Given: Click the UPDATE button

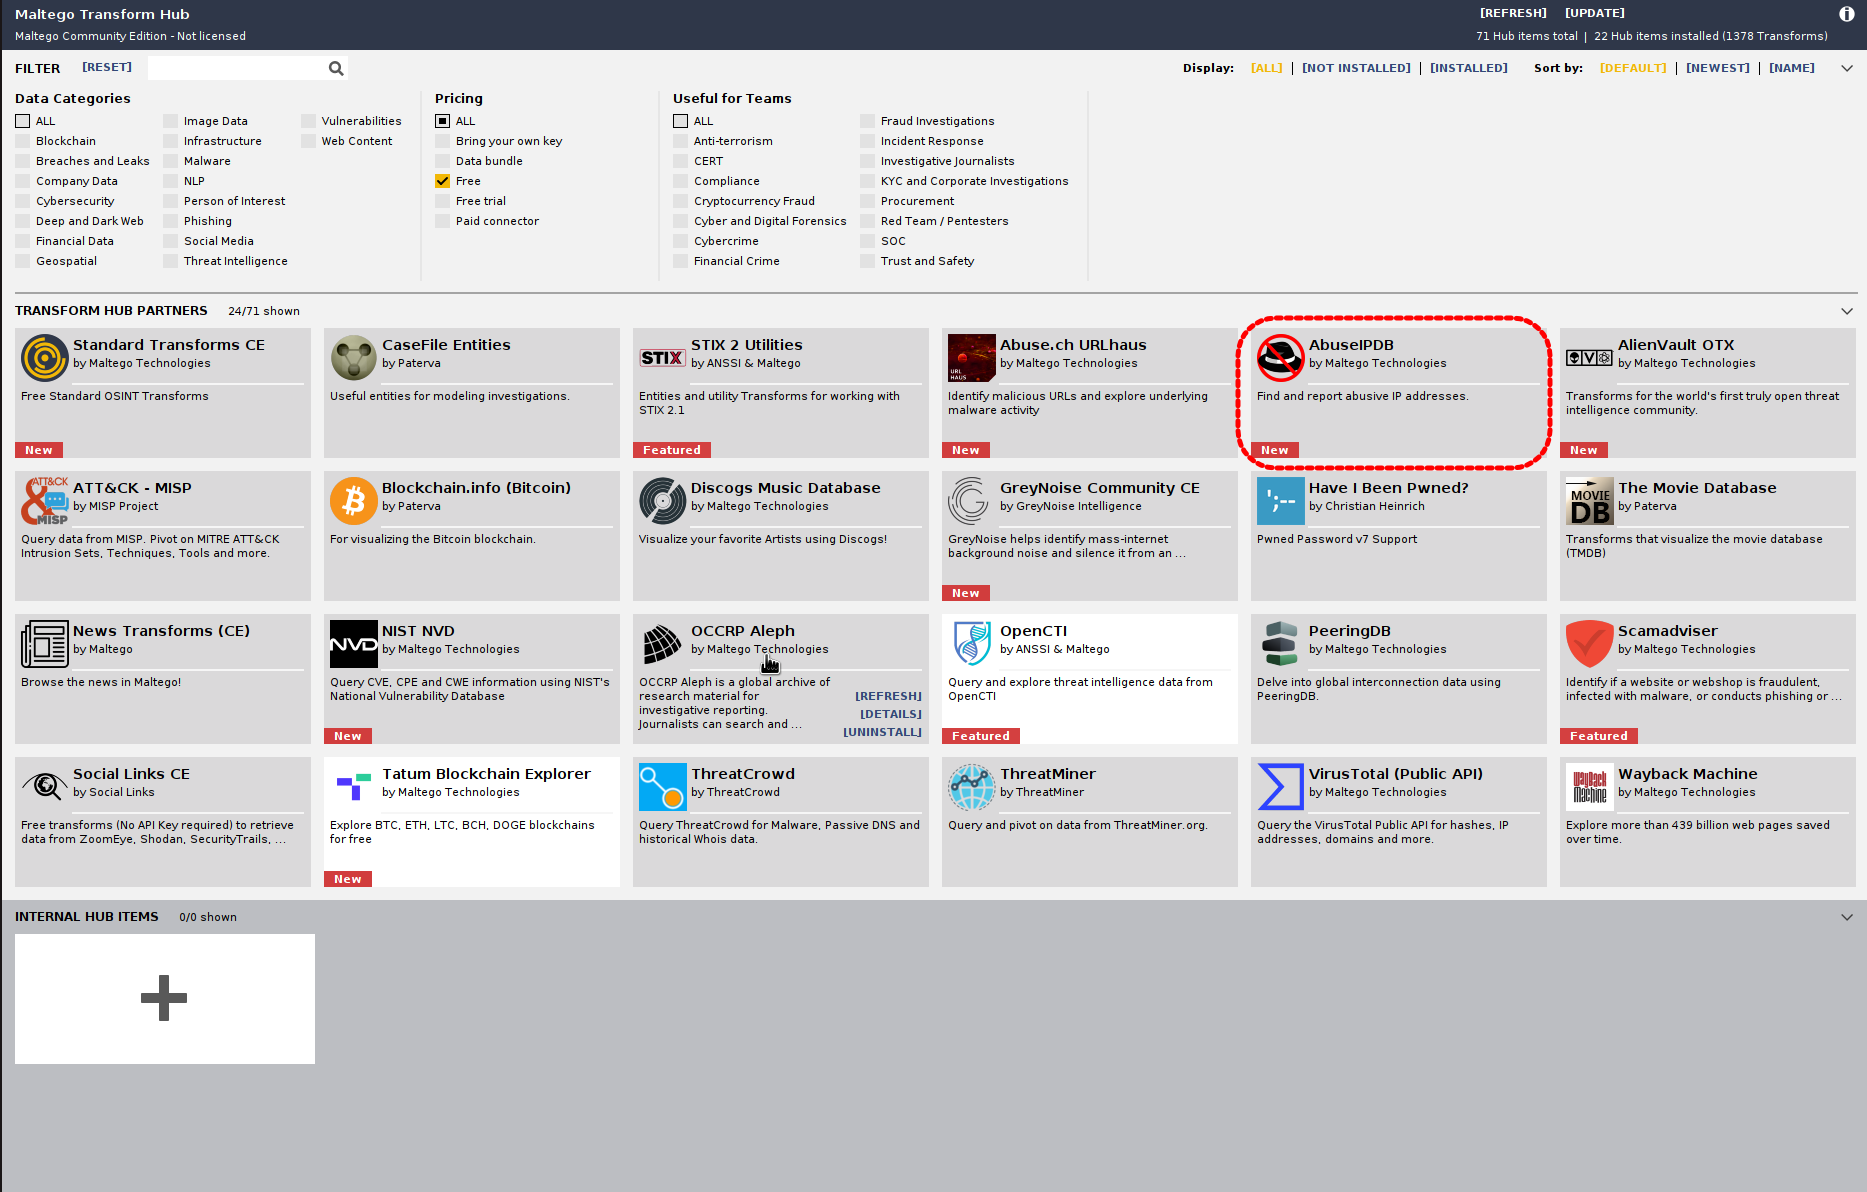Looking at the screenshot, I should coord(1594,13).
